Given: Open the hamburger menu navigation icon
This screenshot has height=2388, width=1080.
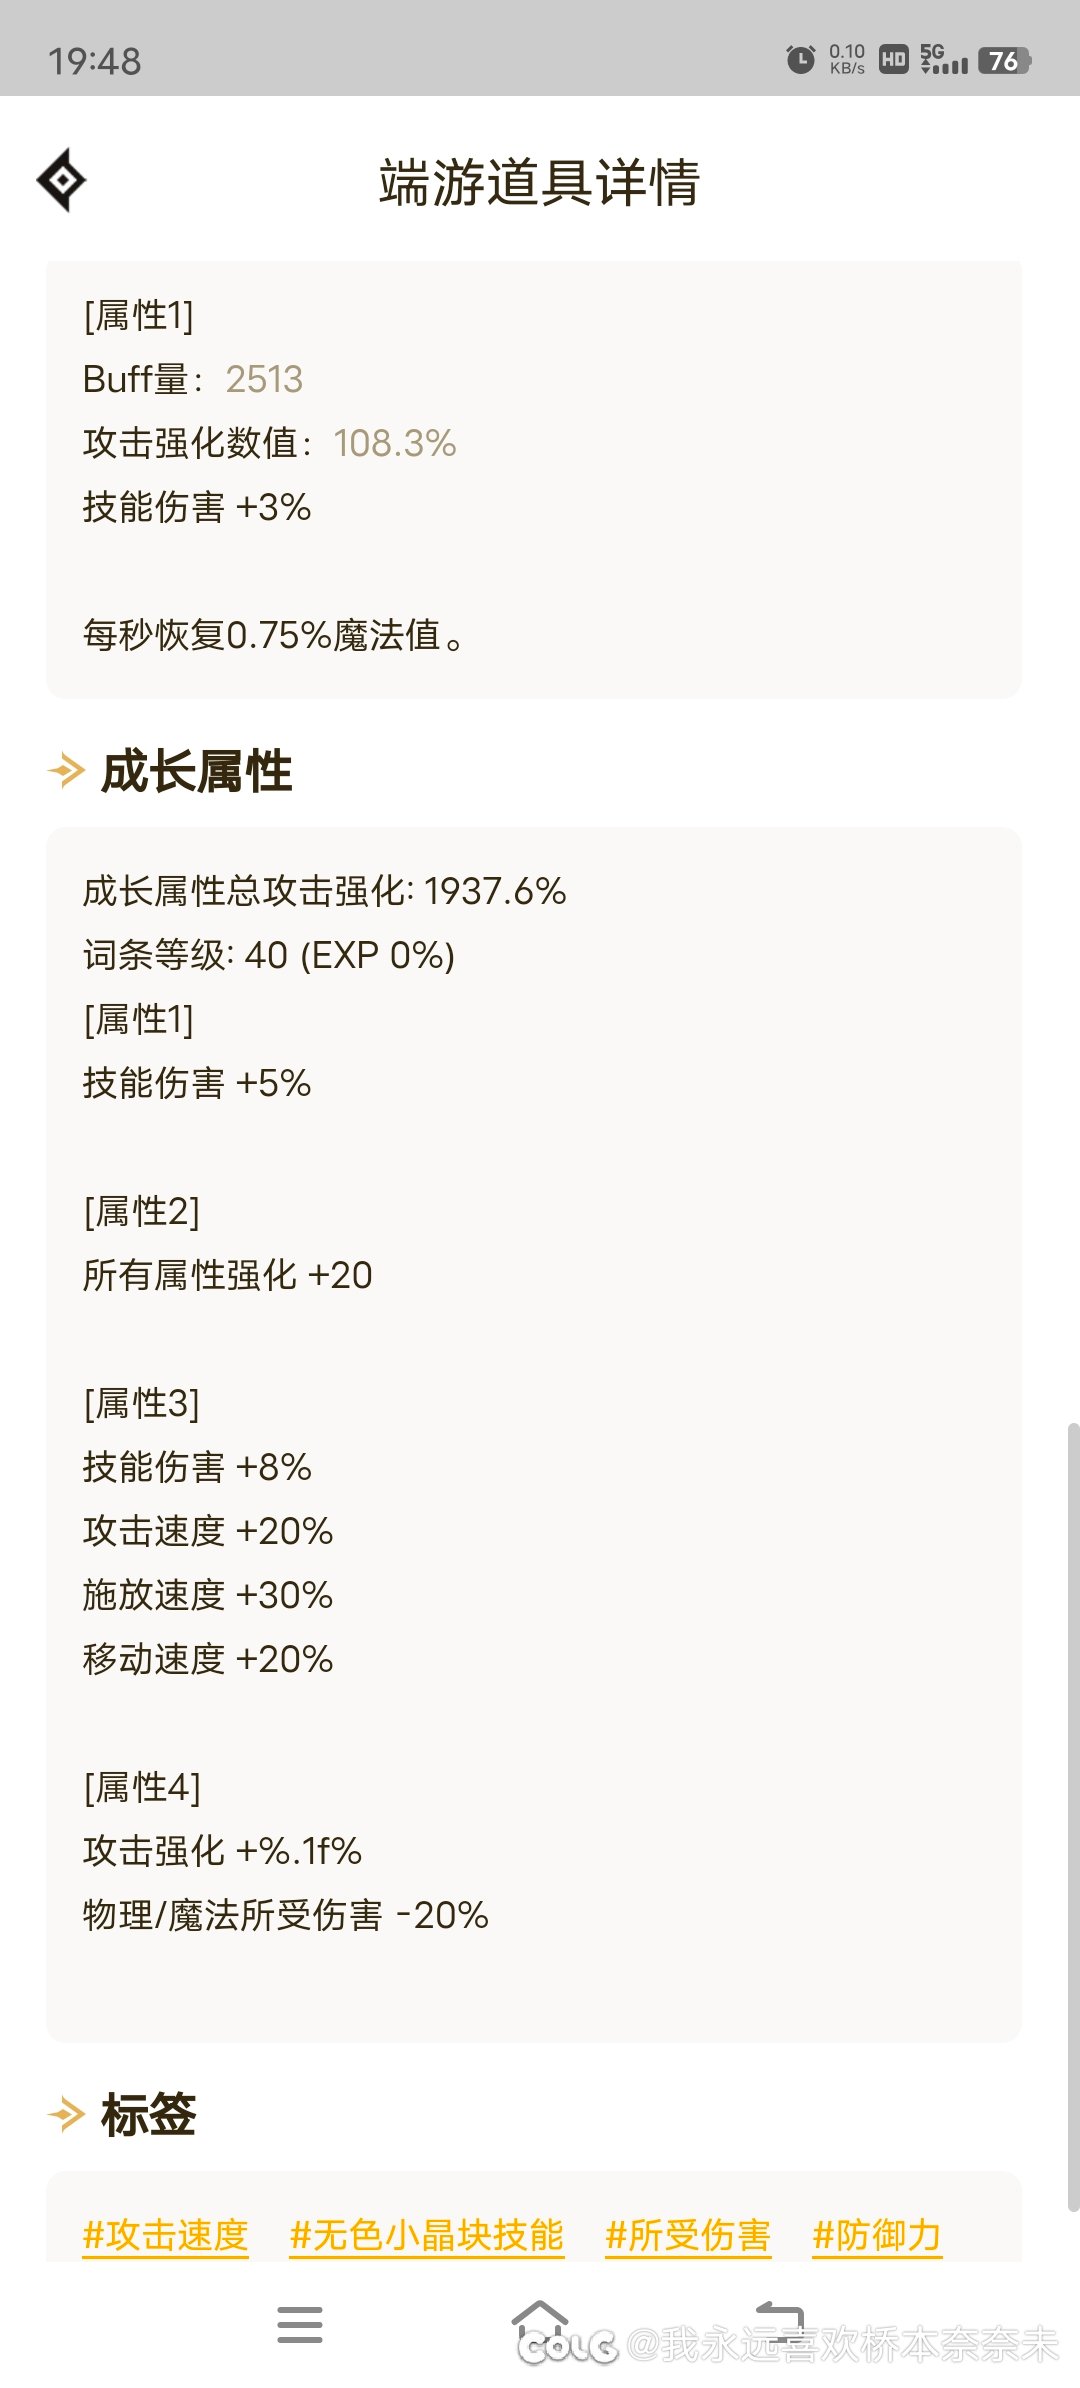Looking at the screenshot, I should pyautogui.click(x=300, y=2325).
